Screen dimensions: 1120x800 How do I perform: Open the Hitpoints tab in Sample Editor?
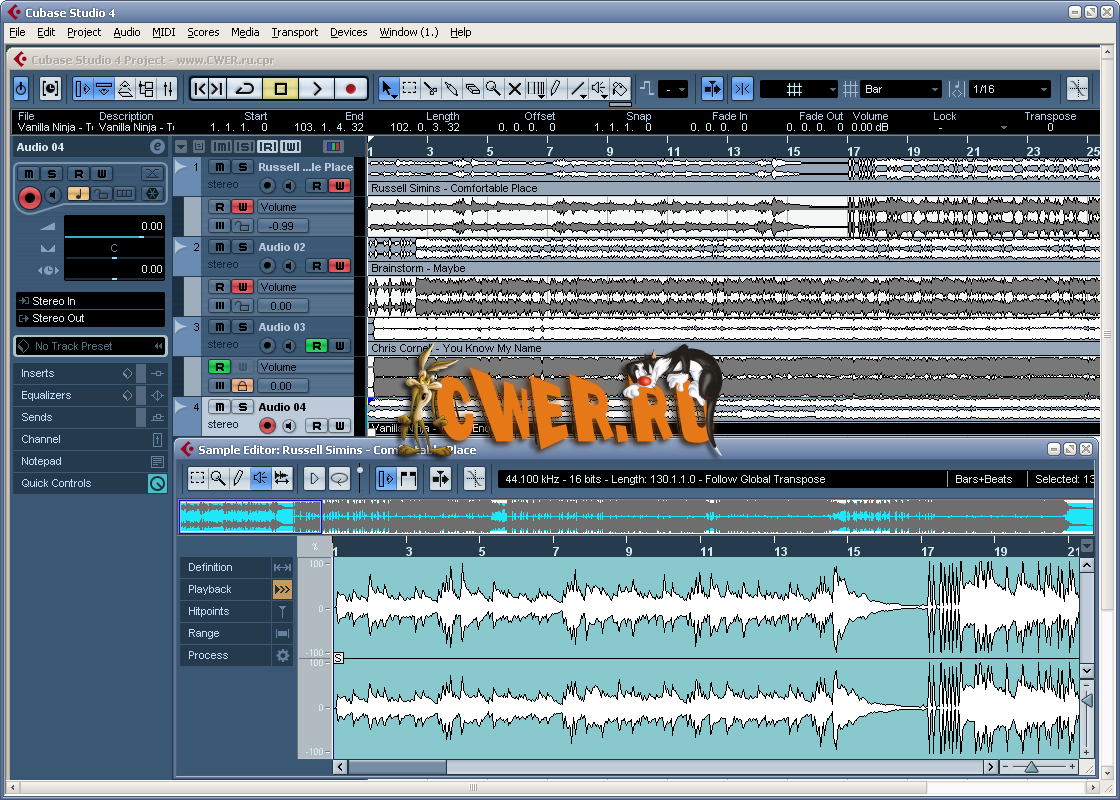coord(208,611)
